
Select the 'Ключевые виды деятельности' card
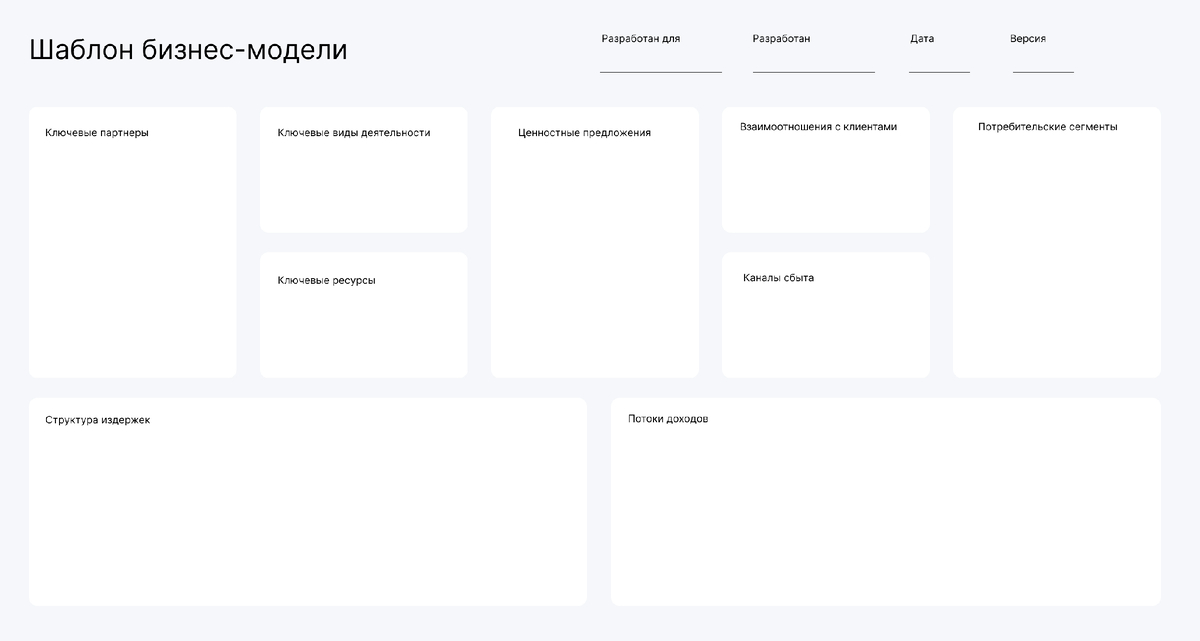pos(364,170)
